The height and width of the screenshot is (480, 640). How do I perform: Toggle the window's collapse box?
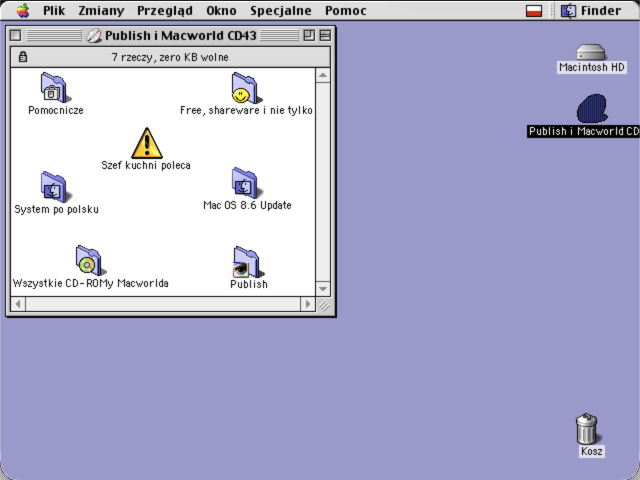[325, 36]
